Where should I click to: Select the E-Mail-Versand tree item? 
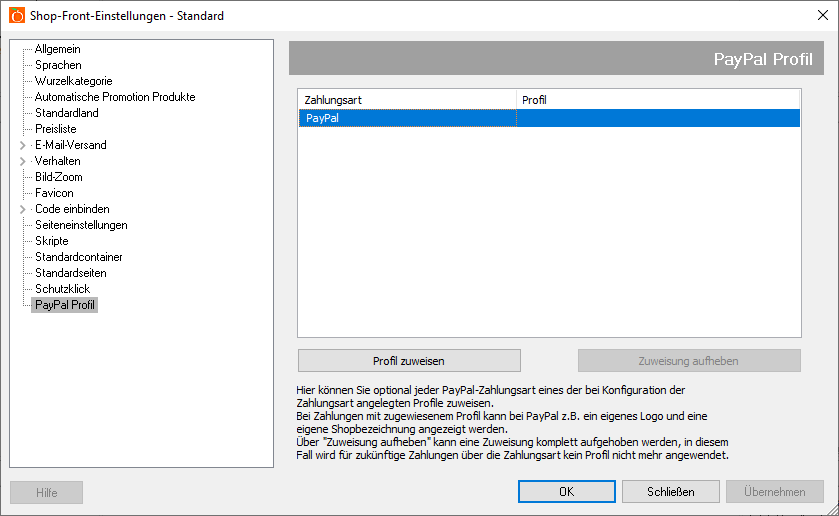point(71,145)
